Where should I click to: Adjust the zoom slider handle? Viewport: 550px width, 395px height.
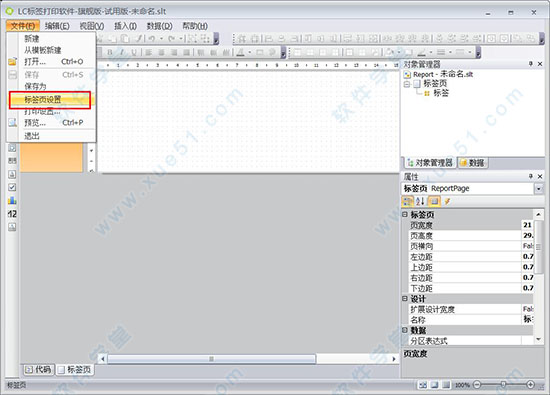[x=503, y=385]
